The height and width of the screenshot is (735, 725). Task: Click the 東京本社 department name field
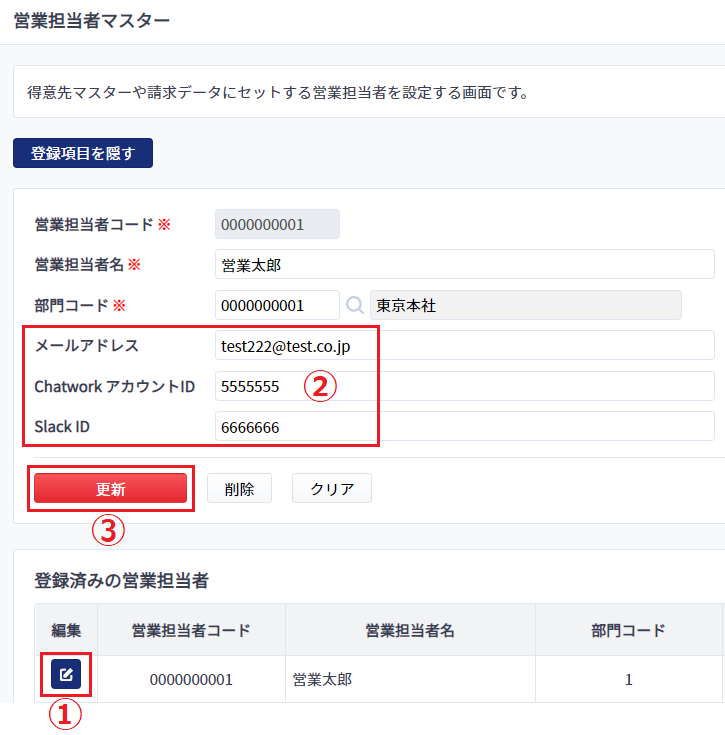[x=526, y=305]
